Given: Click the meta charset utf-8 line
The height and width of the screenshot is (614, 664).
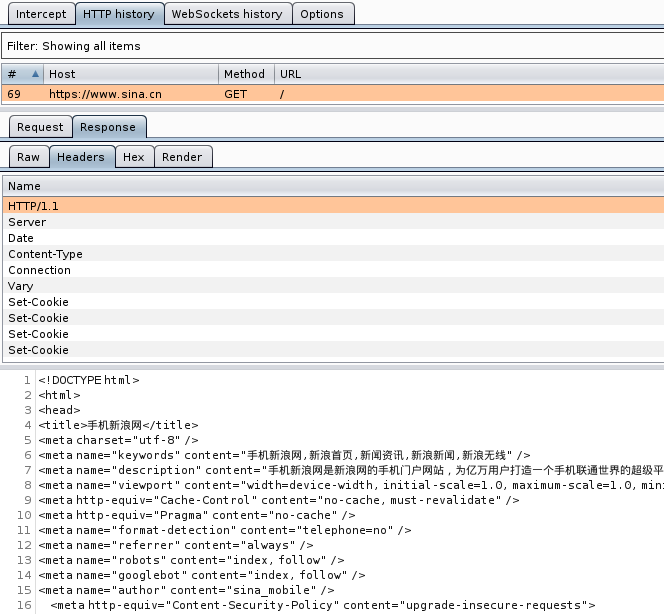Looking at the screenshot, I should [119, 440].
